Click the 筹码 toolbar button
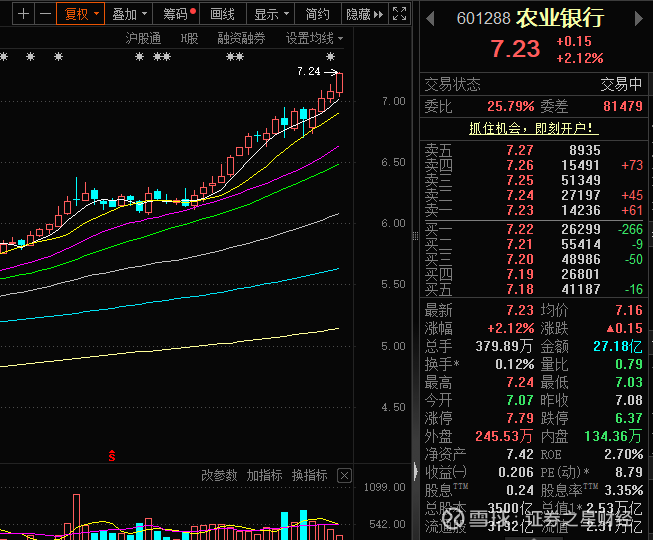This screenshot has height=540, width=653. tap(177, 14)
